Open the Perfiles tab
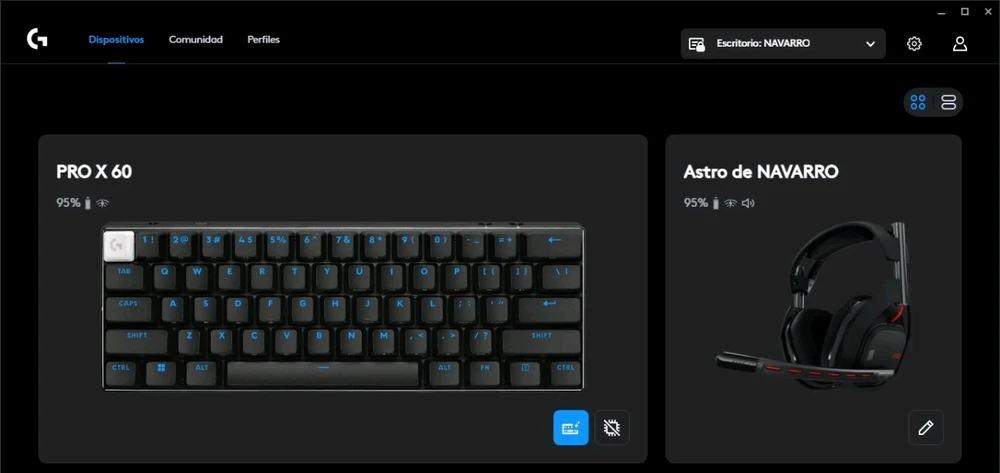The height and width of the screenshot is (473, 1000). (x=263, y=40)
